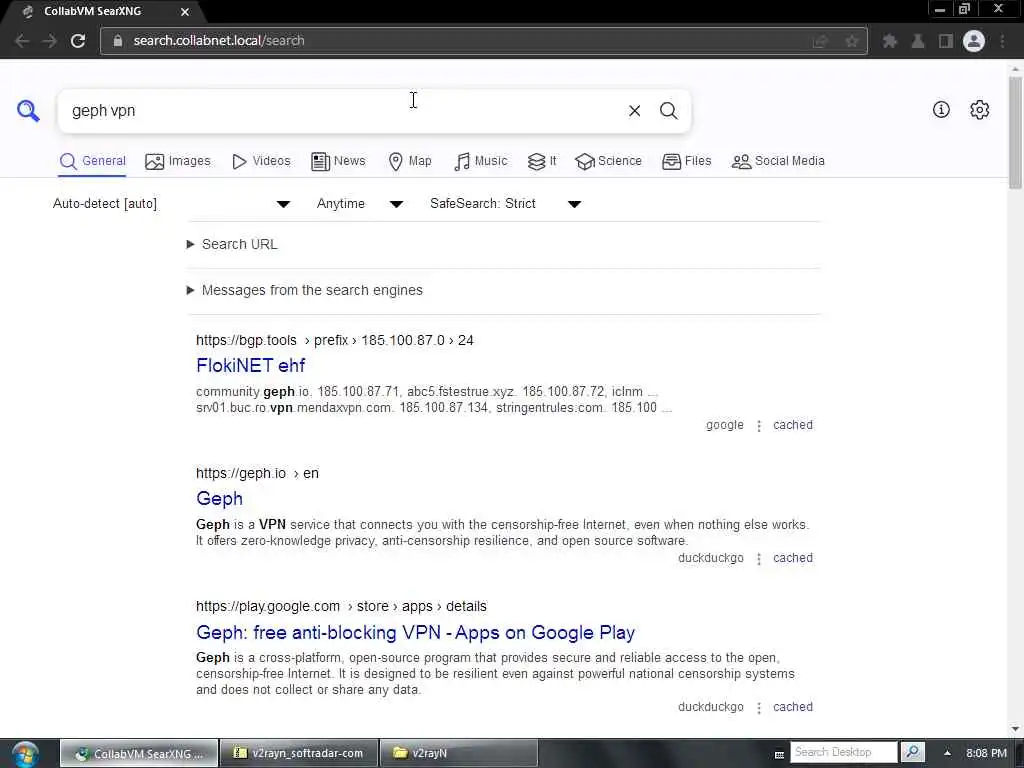The image size is (1024, 768).
Task: Click the scrollbar down arrow
Action: click(x=1015, y=729)
